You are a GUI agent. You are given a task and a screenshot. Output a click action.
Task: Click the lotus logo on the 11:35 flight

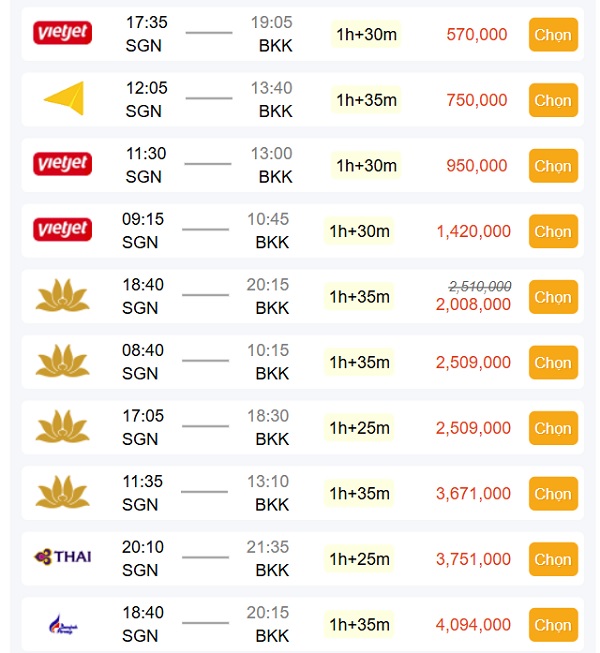63,492
